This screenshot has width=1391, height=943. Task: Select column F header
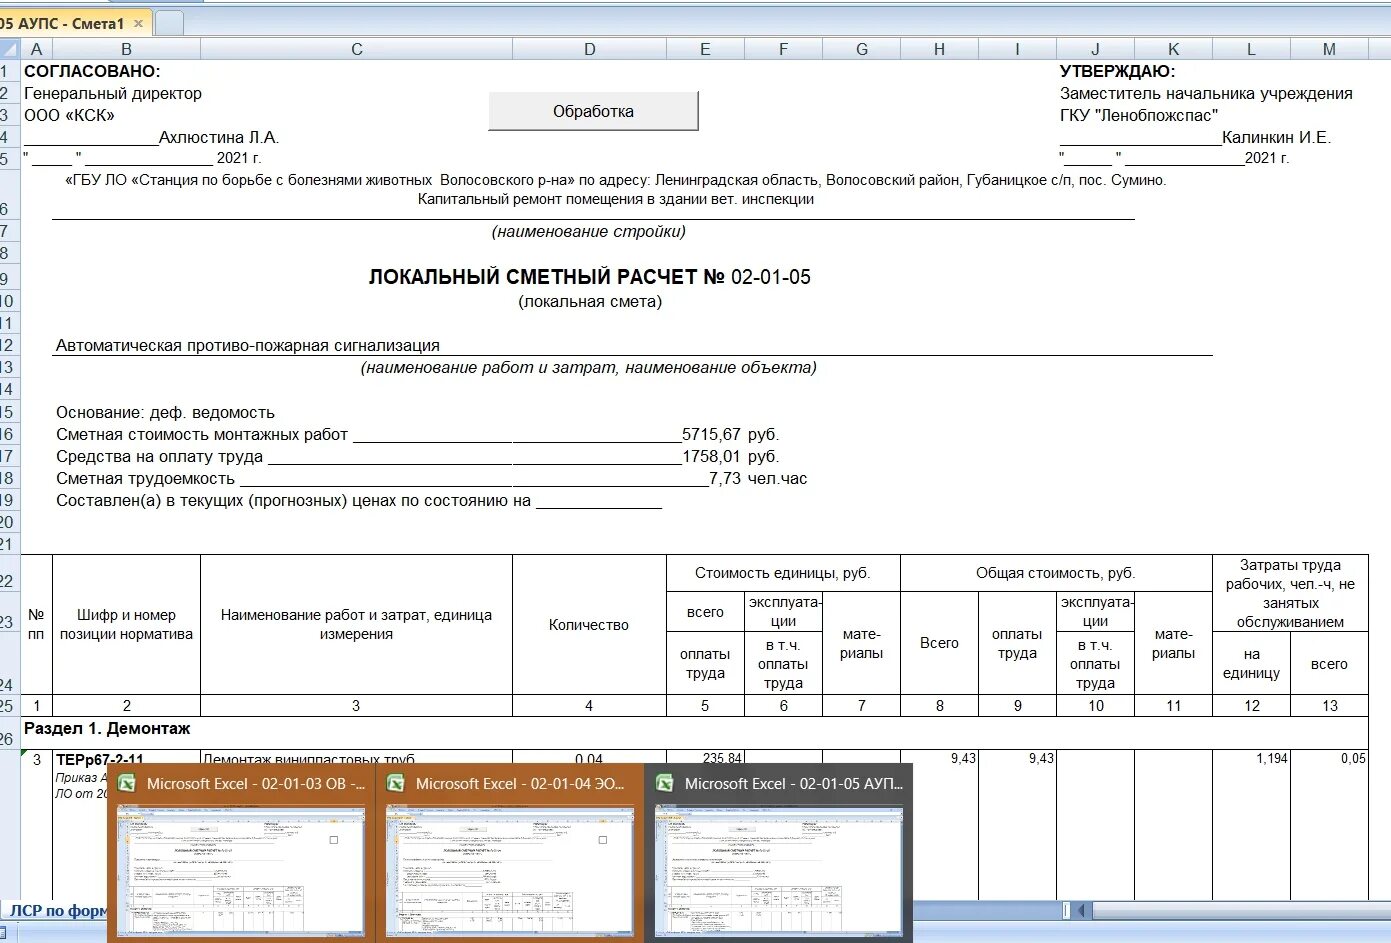[783, 49]
